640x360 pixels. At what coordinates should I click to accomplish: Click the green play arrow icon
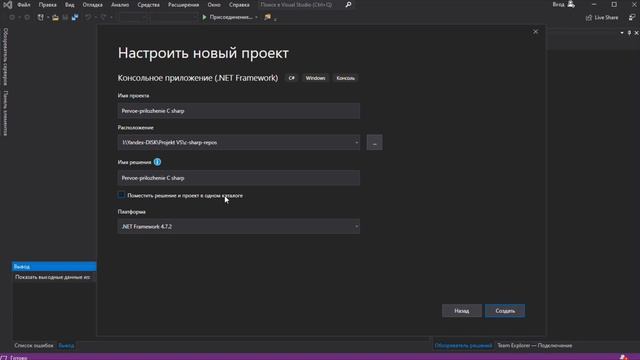coord(204,17)
